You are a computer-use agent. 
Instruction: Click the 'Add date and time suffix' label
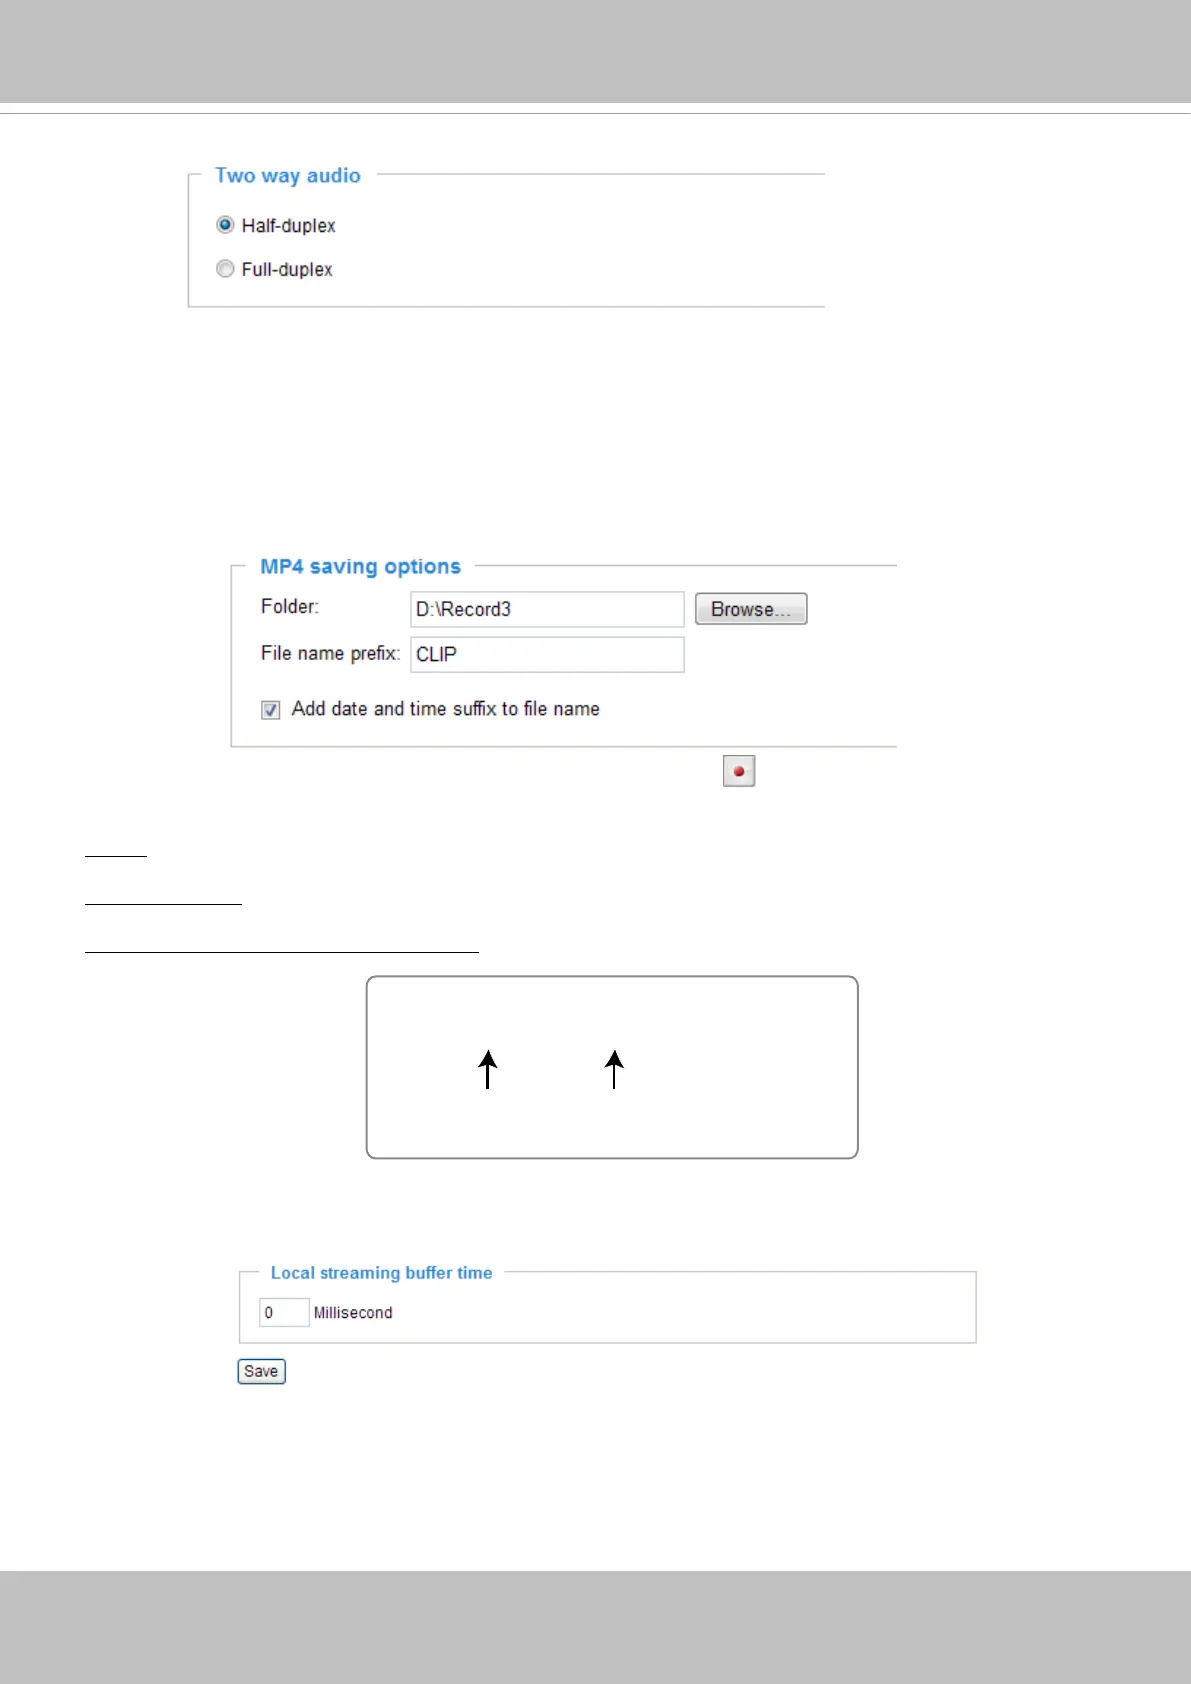click(x=445, y=709)
